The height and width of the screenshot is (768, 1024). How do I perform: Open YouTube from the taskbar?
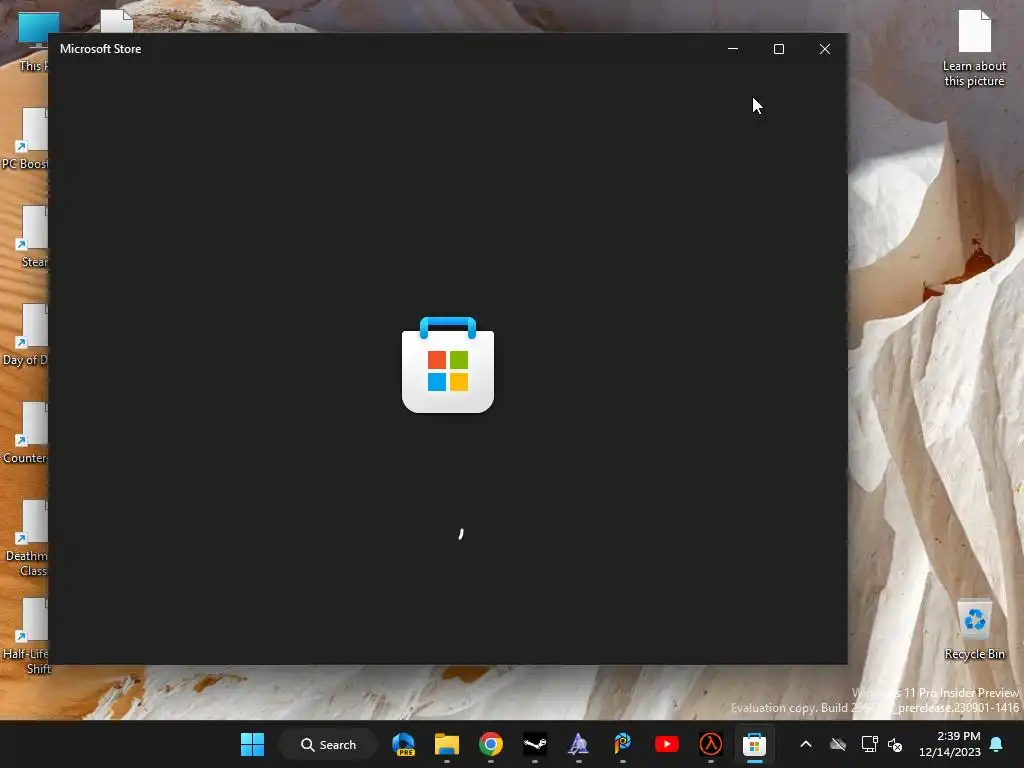pos(667,744)
